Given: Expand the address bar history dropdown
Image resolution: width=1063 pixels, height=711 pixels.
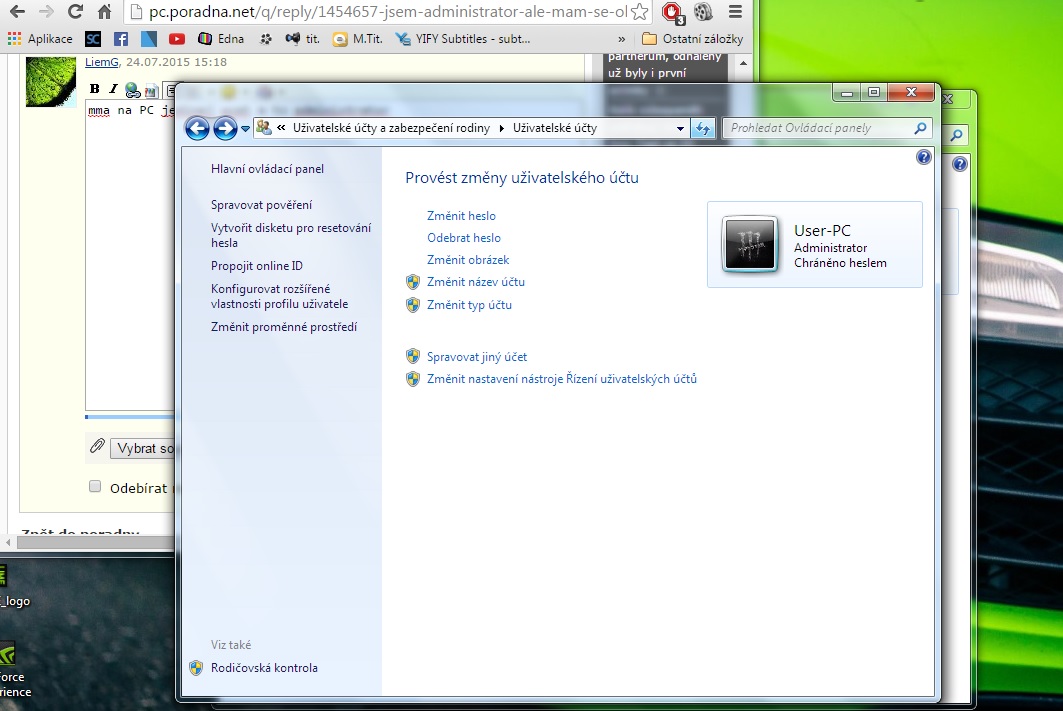Looking at the screenshot, I should (680, 128).
